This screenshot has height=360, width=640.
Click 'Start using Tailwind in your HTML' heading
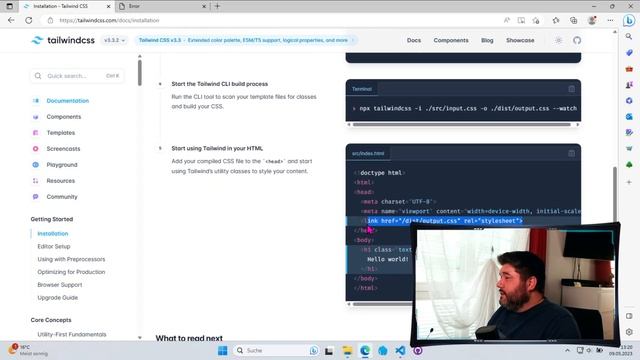click(x=217, y=148)
